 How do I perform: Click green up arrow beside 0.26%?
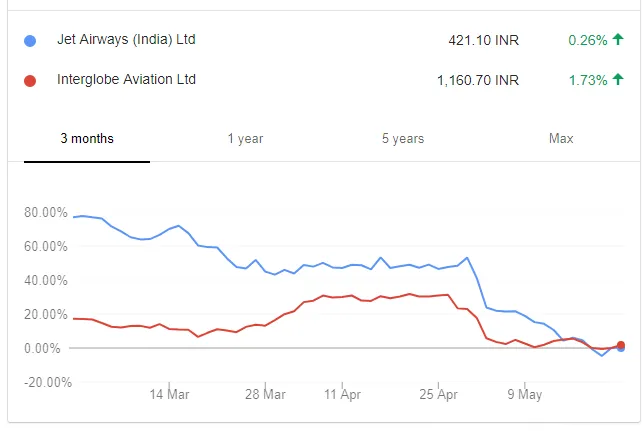[x=618, y=41]
